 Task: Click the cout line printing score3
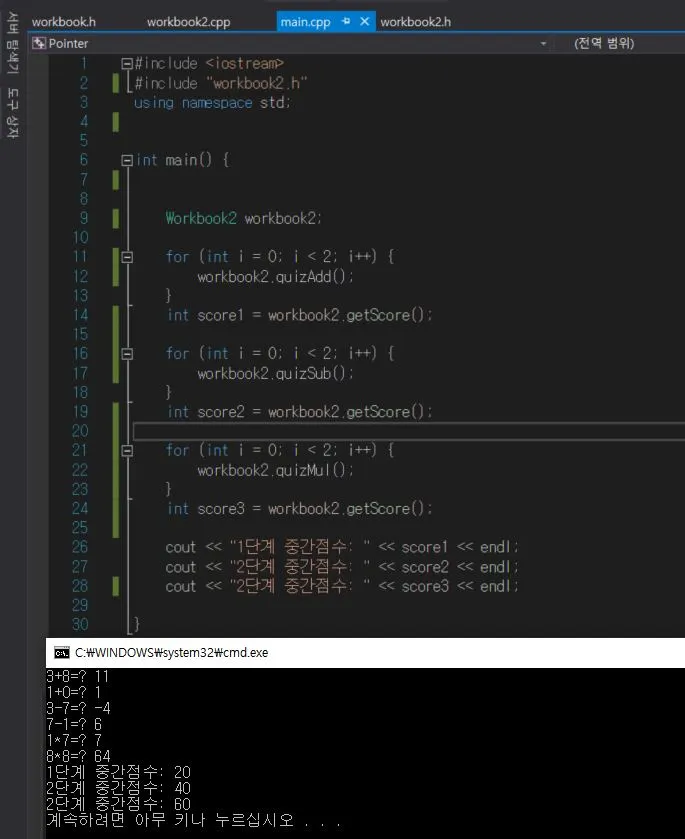(341, 586)
